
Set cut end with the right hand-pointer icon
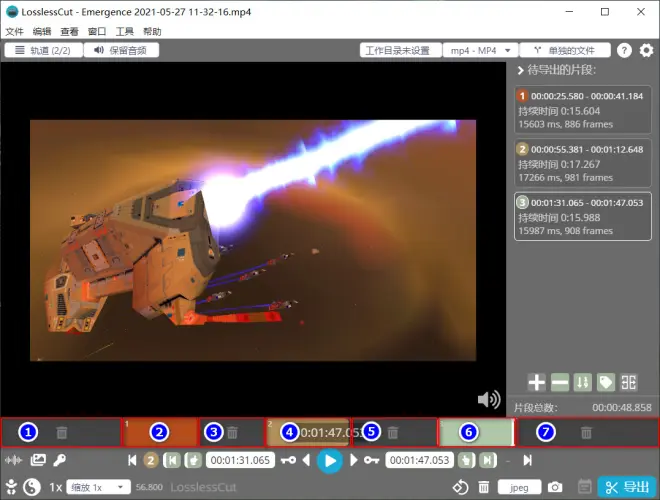[x=466, y=460]
